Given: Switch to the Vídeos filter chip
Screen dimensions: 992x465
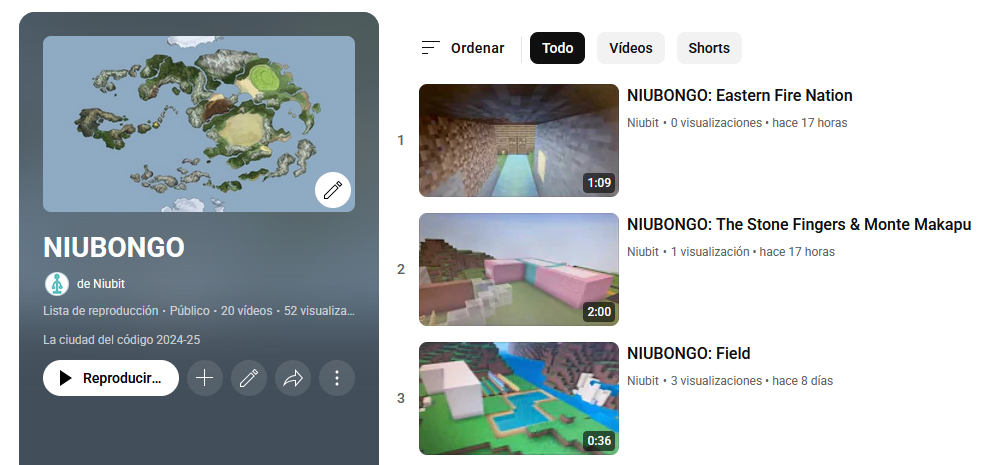Looking at the screenshot, I should pos(630,48).
